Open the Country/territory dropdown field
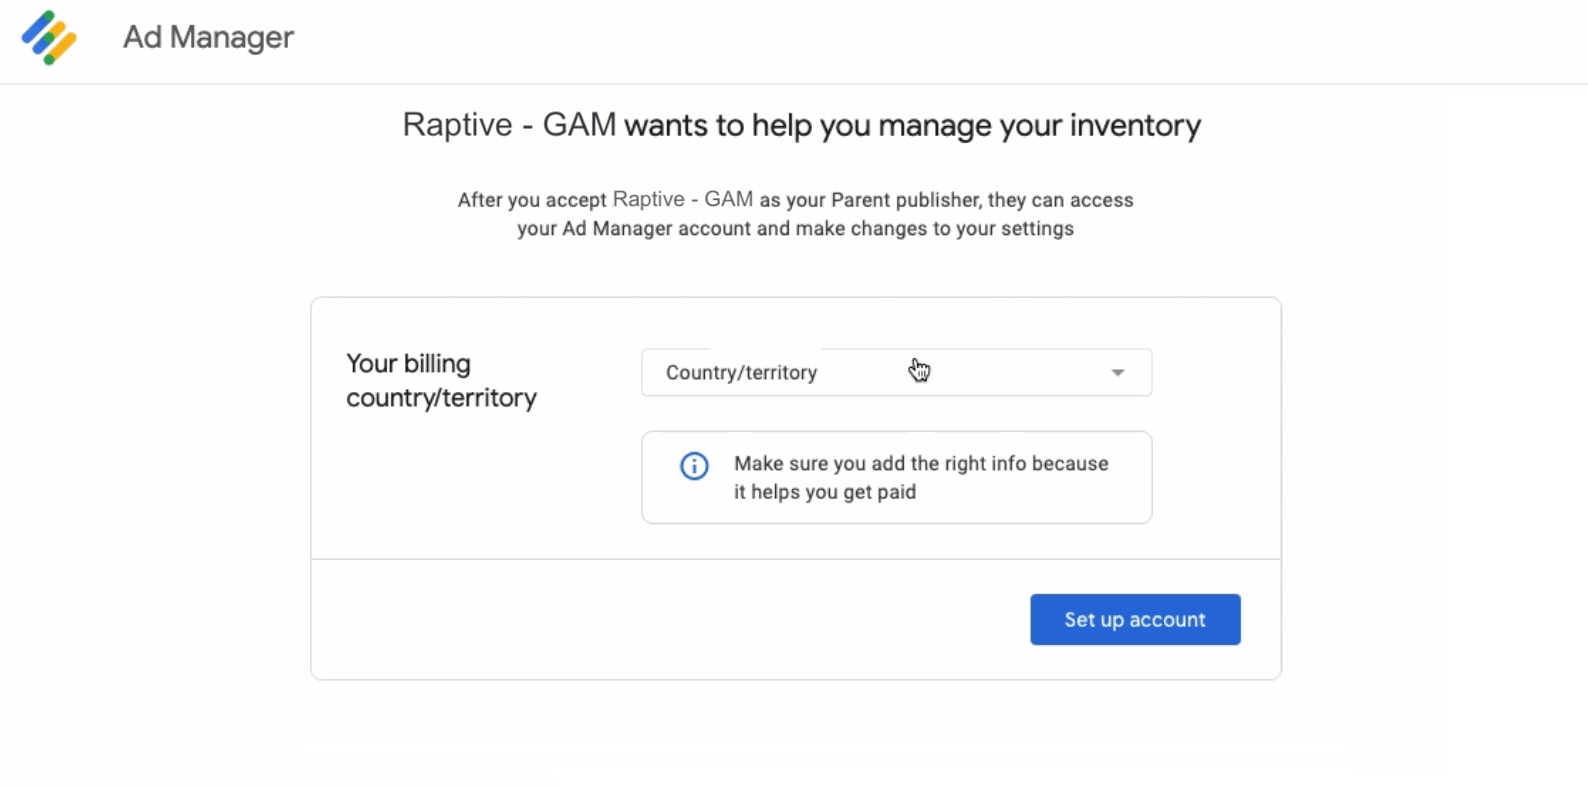 coord(896,372)
